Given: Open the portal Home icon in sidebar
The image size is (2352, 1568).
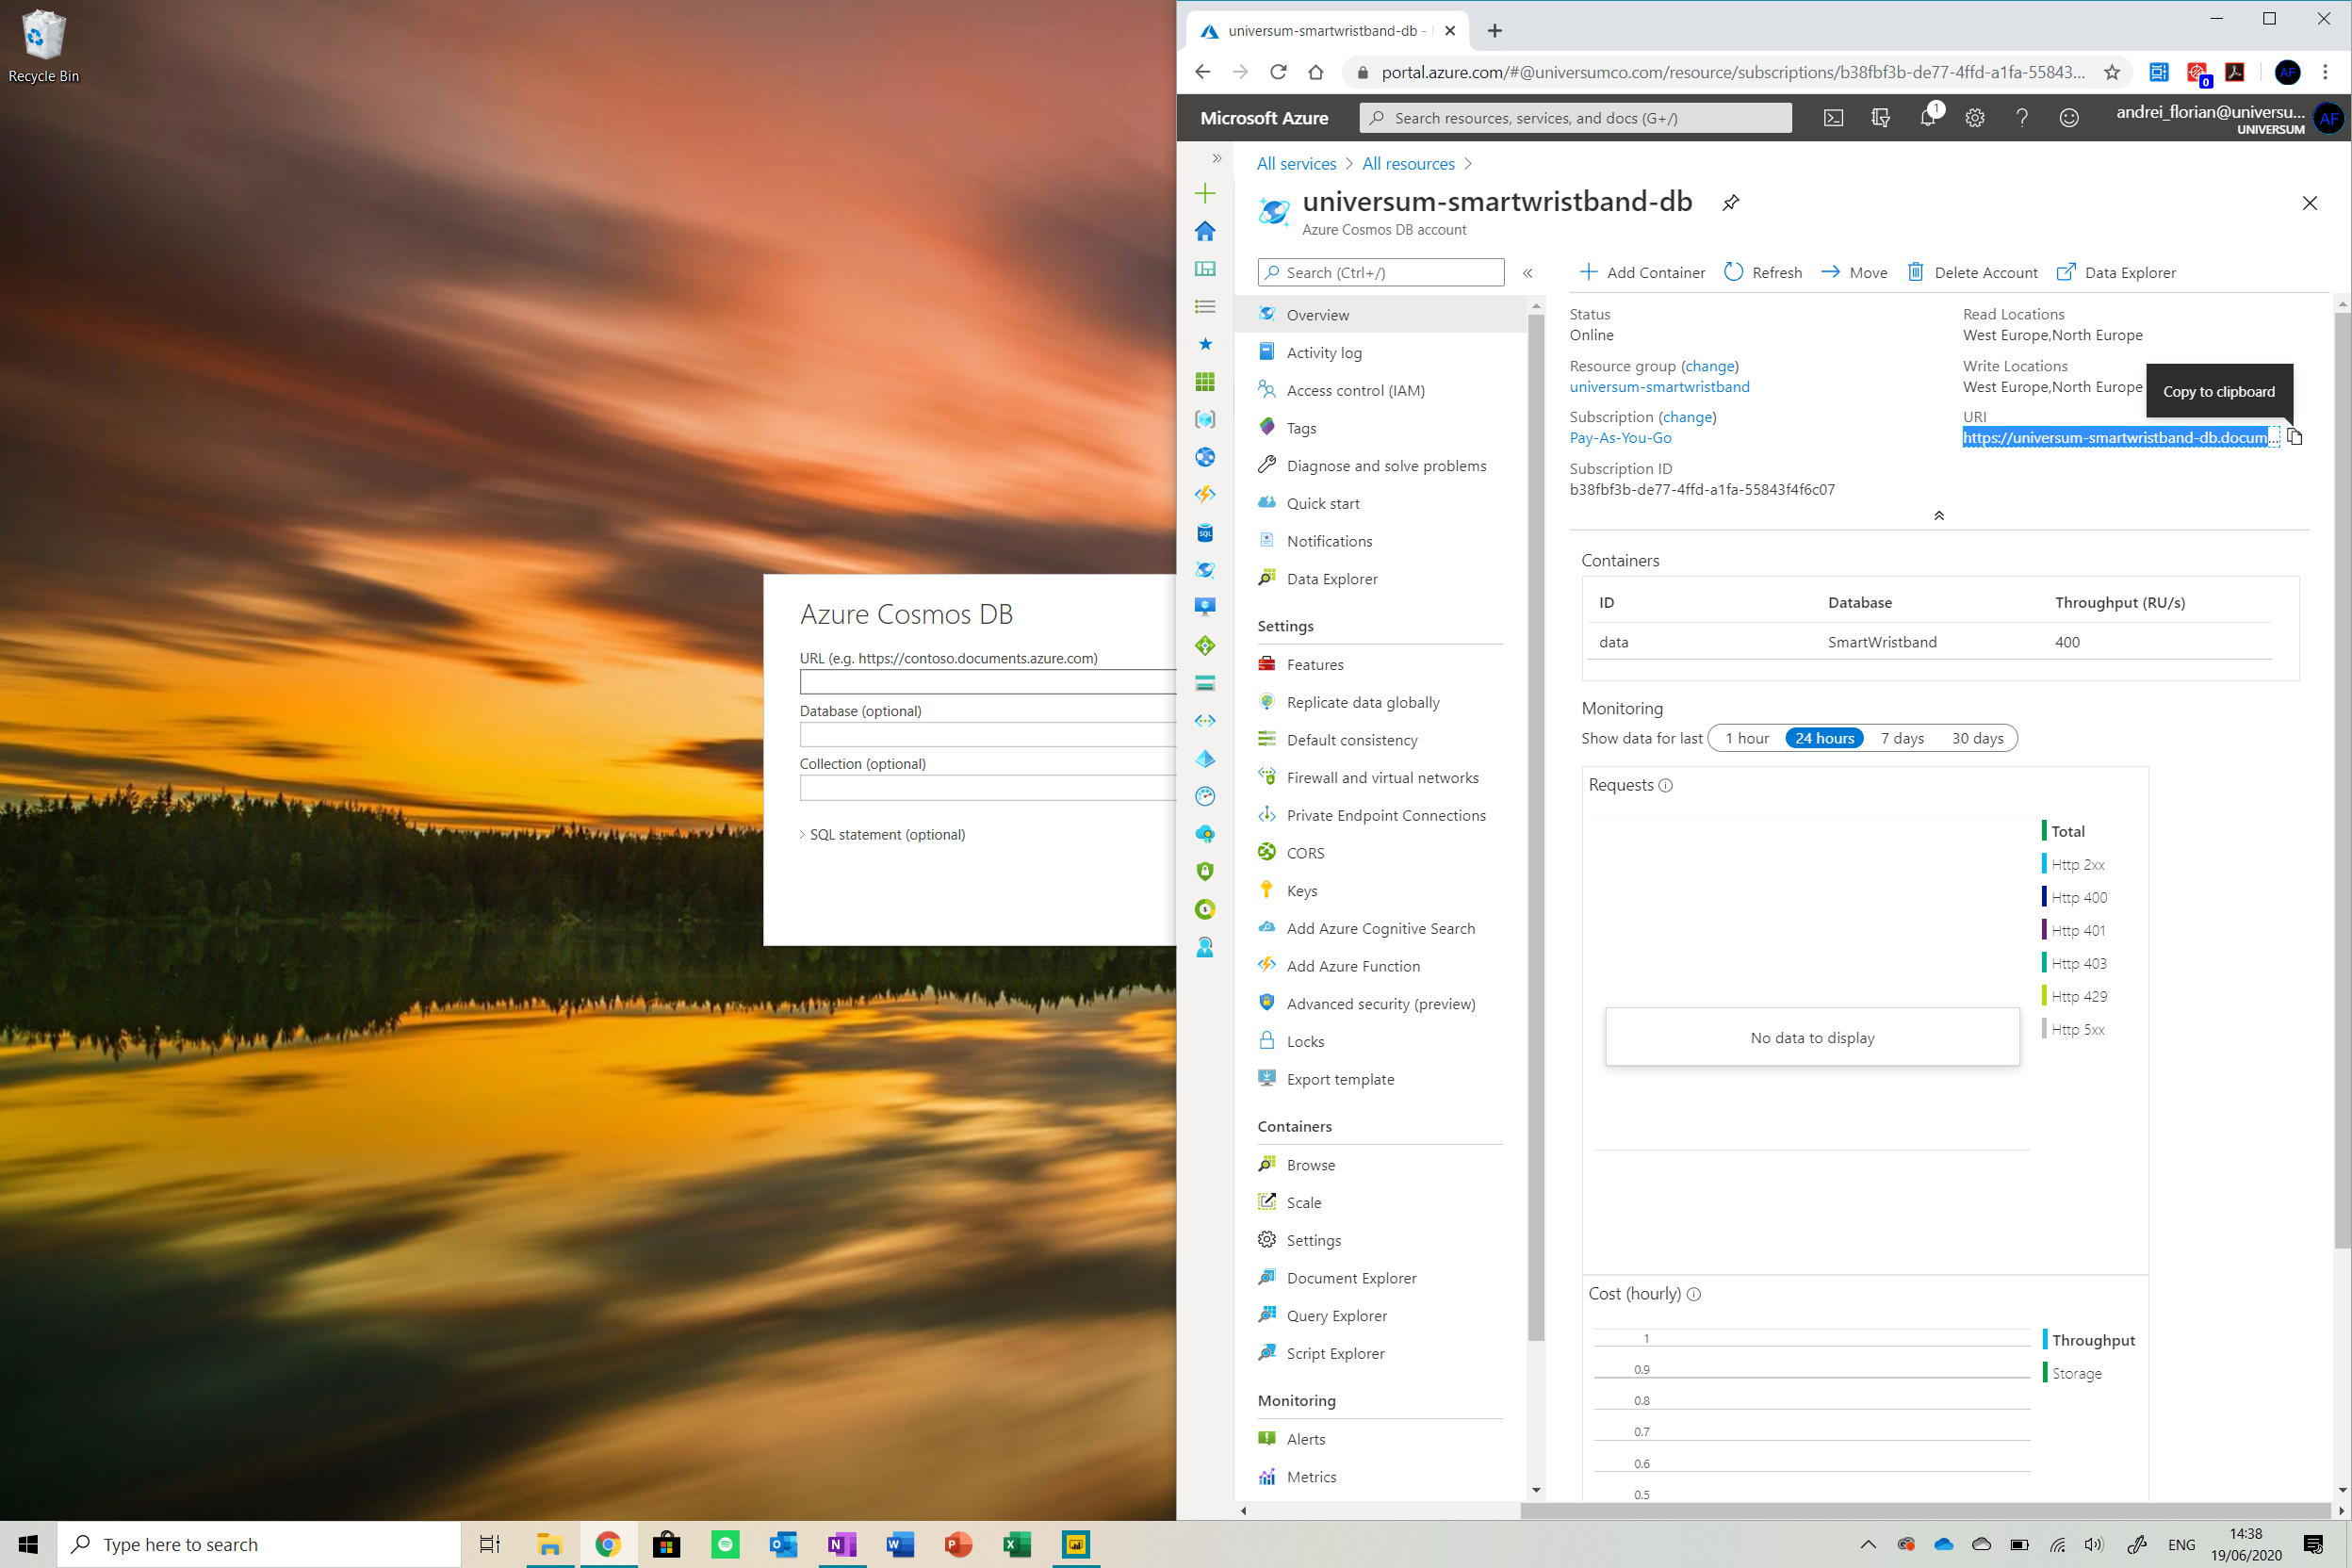Looking at the screenshot, I should (x=1205, y=231).
